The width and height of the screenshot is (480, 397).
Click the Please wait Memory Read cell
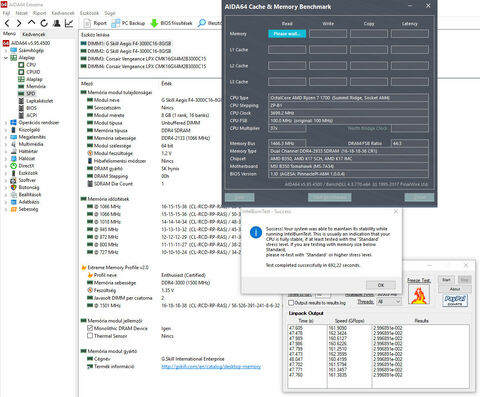(x=287, y=34)
